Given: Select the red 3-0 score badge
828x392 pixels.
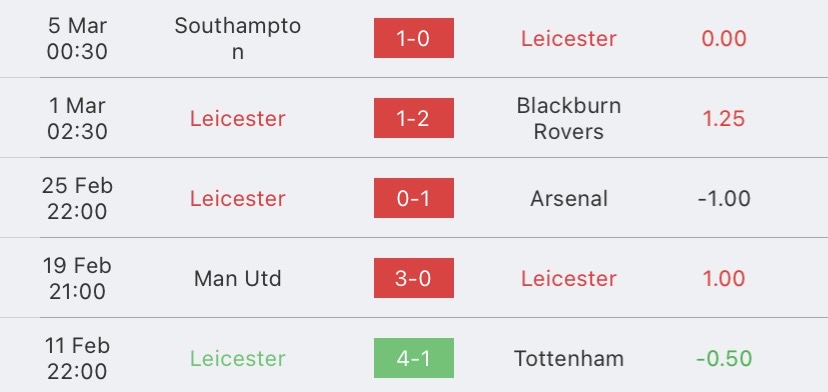Looking at the screenshot, I should tap(413, 278).
